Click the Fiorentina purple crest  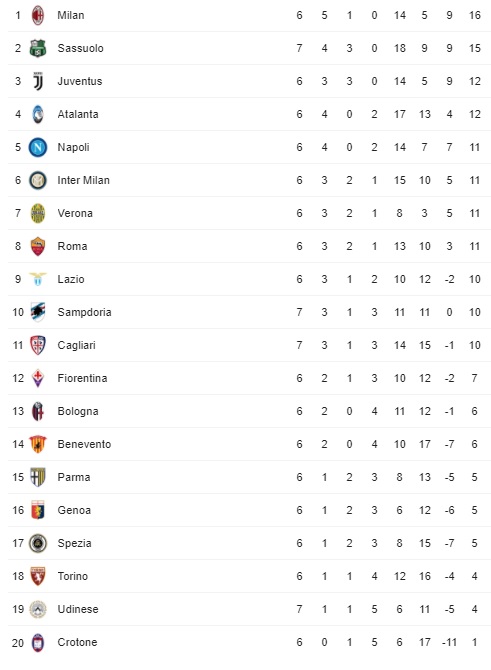click(38, 378)
